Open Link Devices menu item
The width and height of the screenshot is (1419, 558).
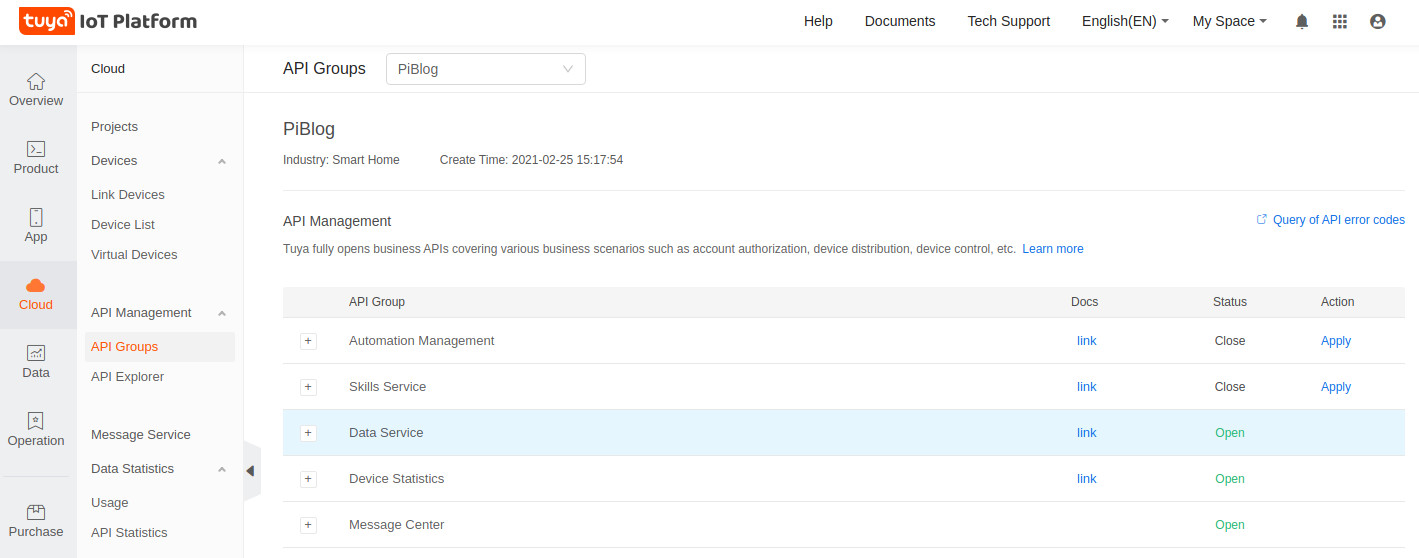(x=128, y=195)
